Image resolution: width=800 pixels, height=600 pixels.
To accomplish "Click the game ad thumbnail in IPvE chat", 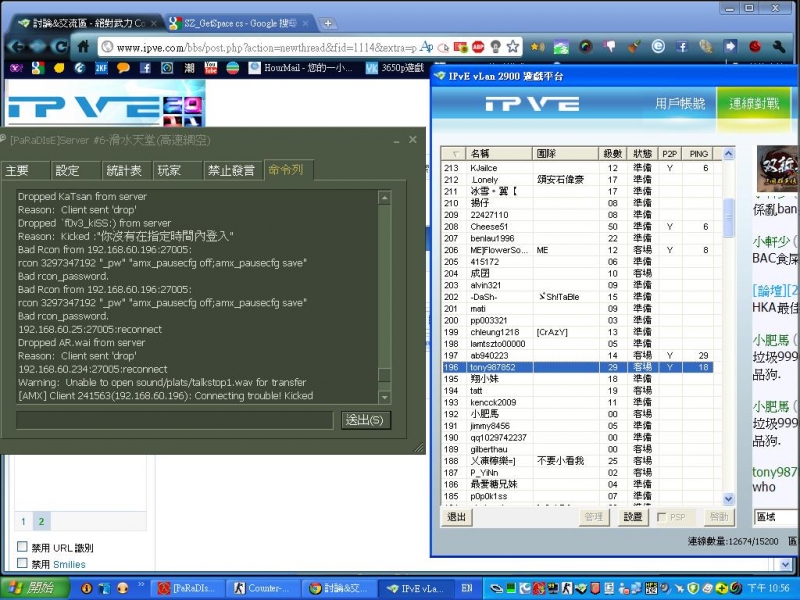I will [777, 168].
